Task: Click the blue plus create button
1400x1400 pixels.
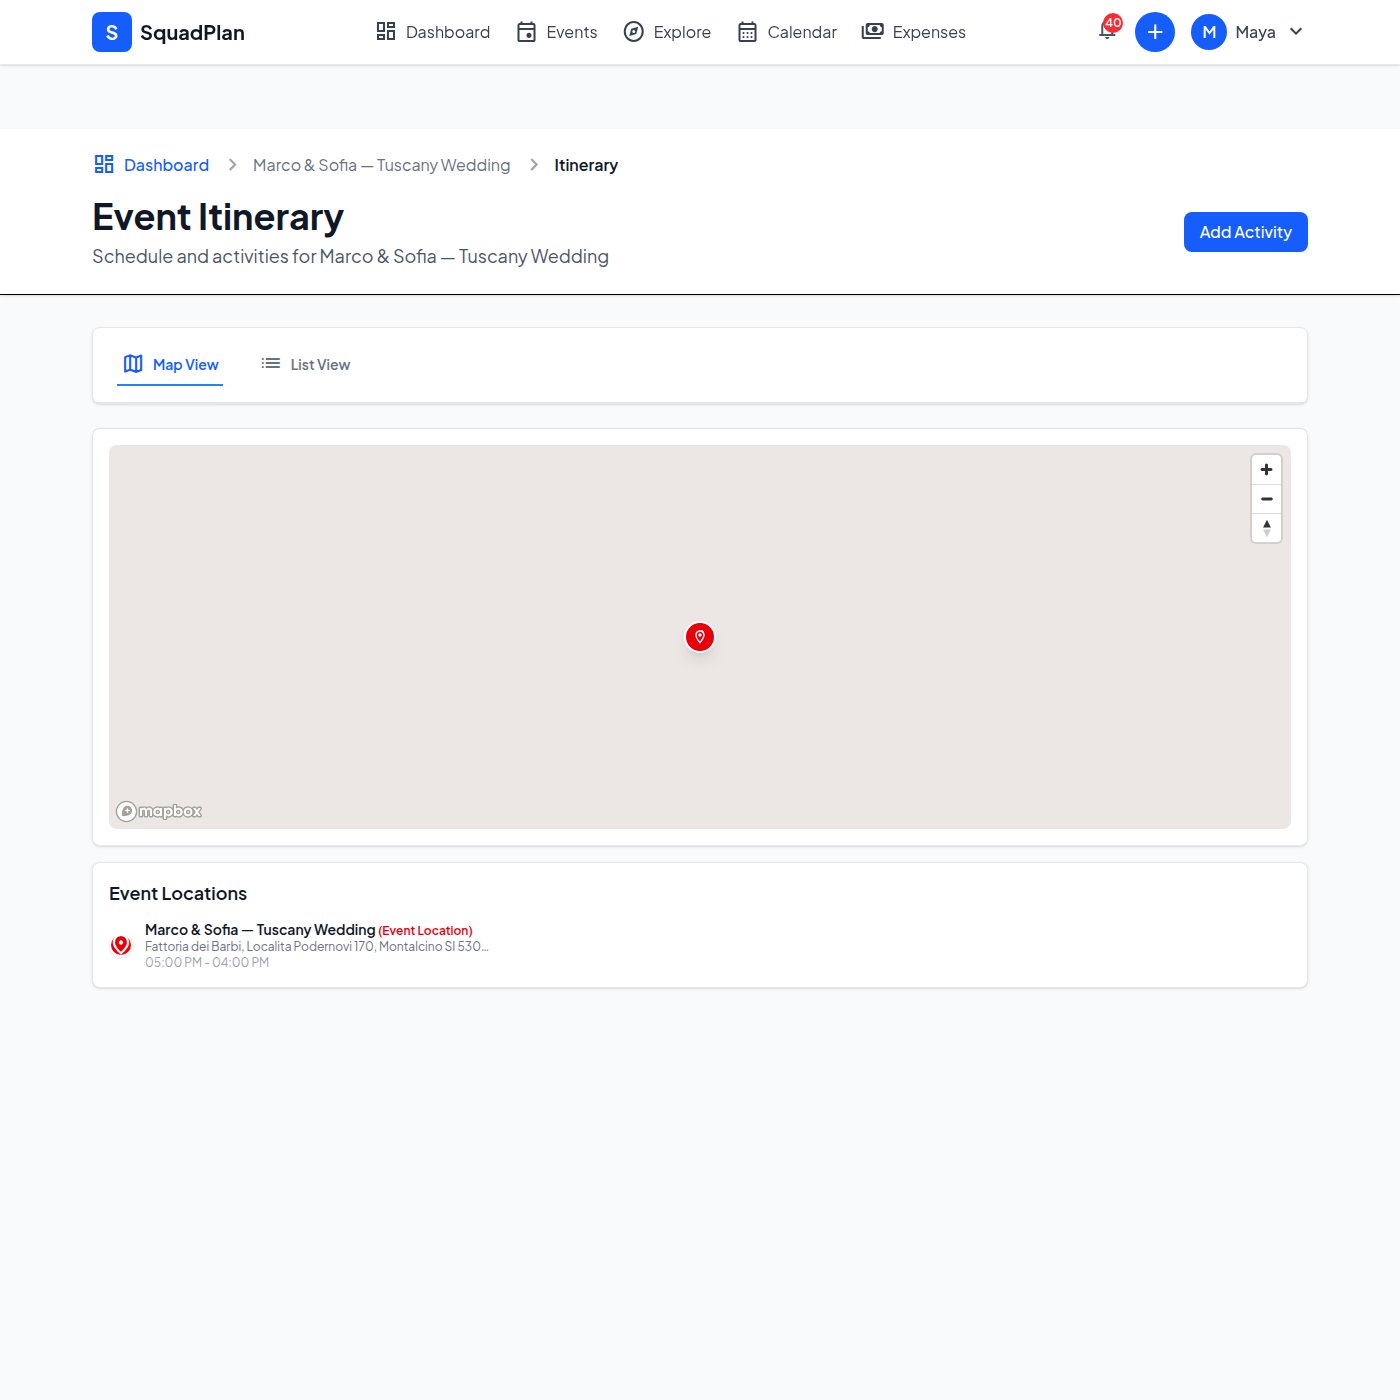Action: 1154,32
